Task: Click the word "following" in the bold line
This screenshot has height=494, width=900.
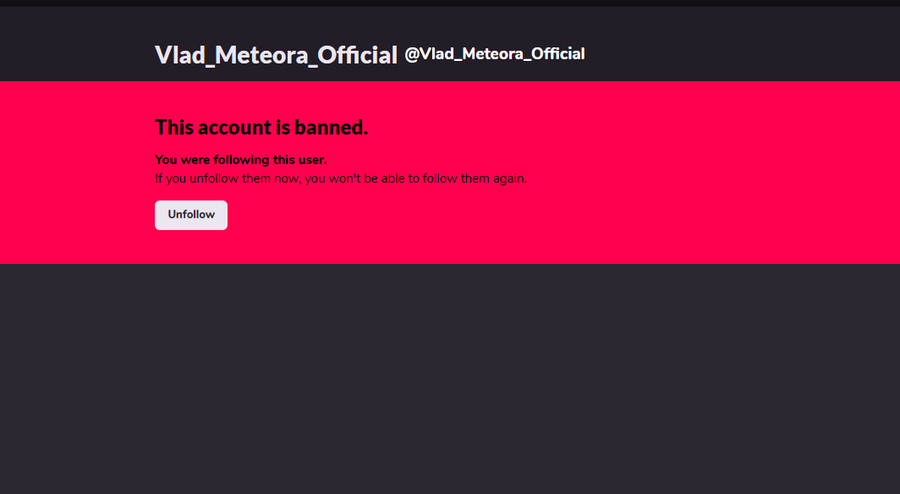Action: pyautogui.click(x=240, y=160)
